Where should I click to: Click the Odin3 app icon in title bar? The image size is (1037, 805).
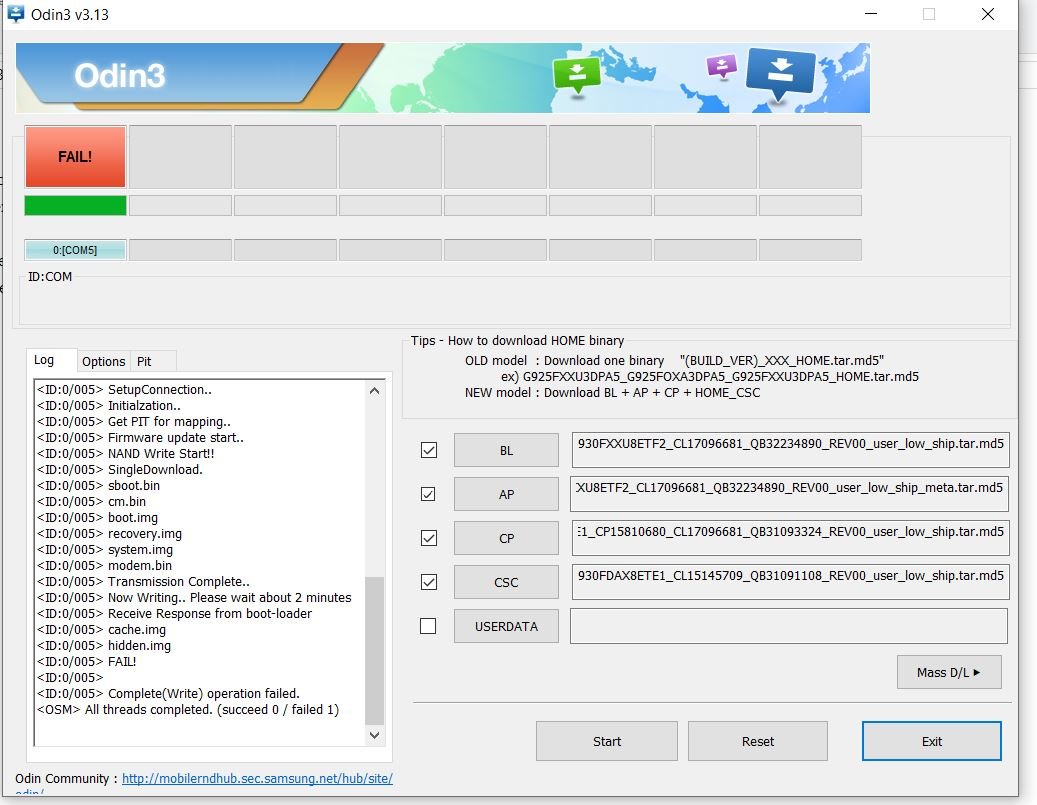15,13
